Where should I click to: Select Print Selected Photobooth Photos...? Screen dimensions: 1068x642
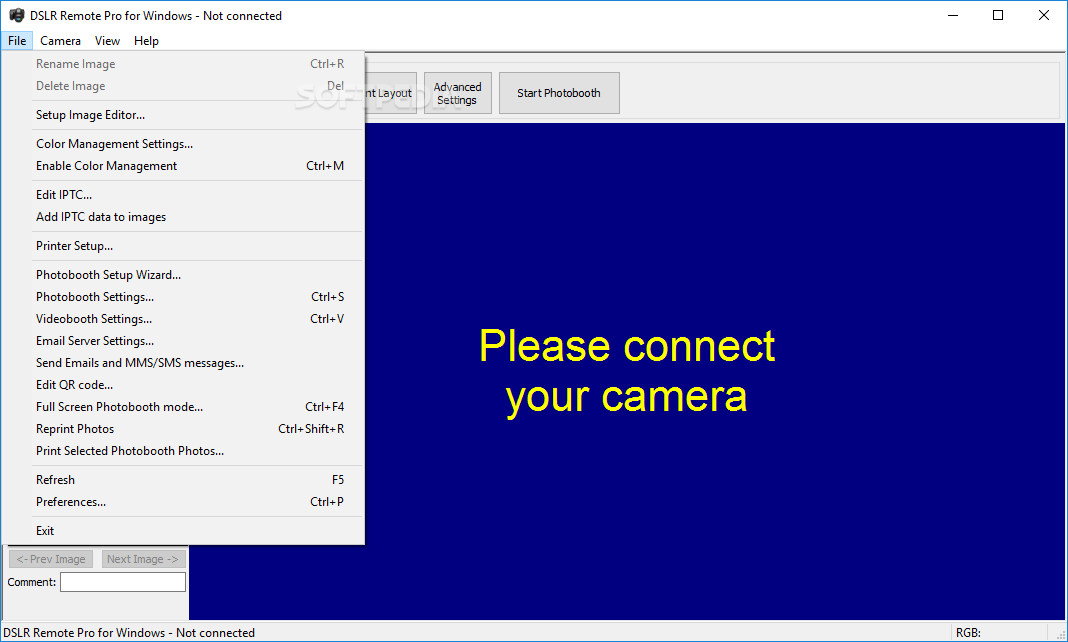pyautogui.click(x=183, y=451)
